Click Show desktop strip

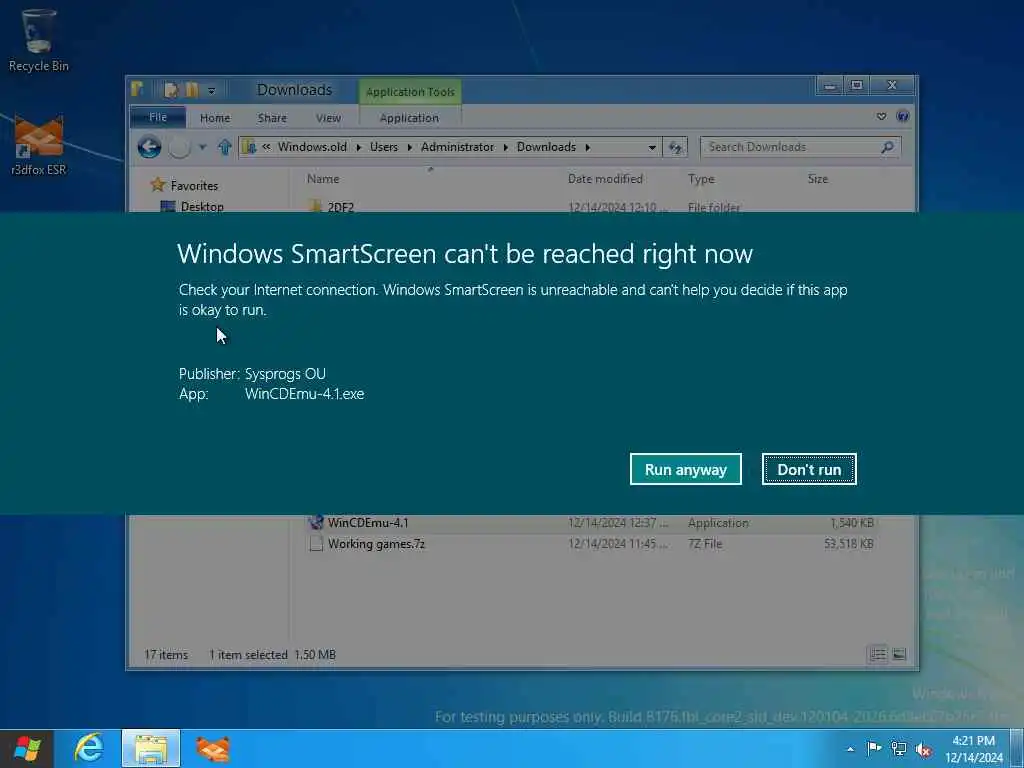tap(1017, 749)
